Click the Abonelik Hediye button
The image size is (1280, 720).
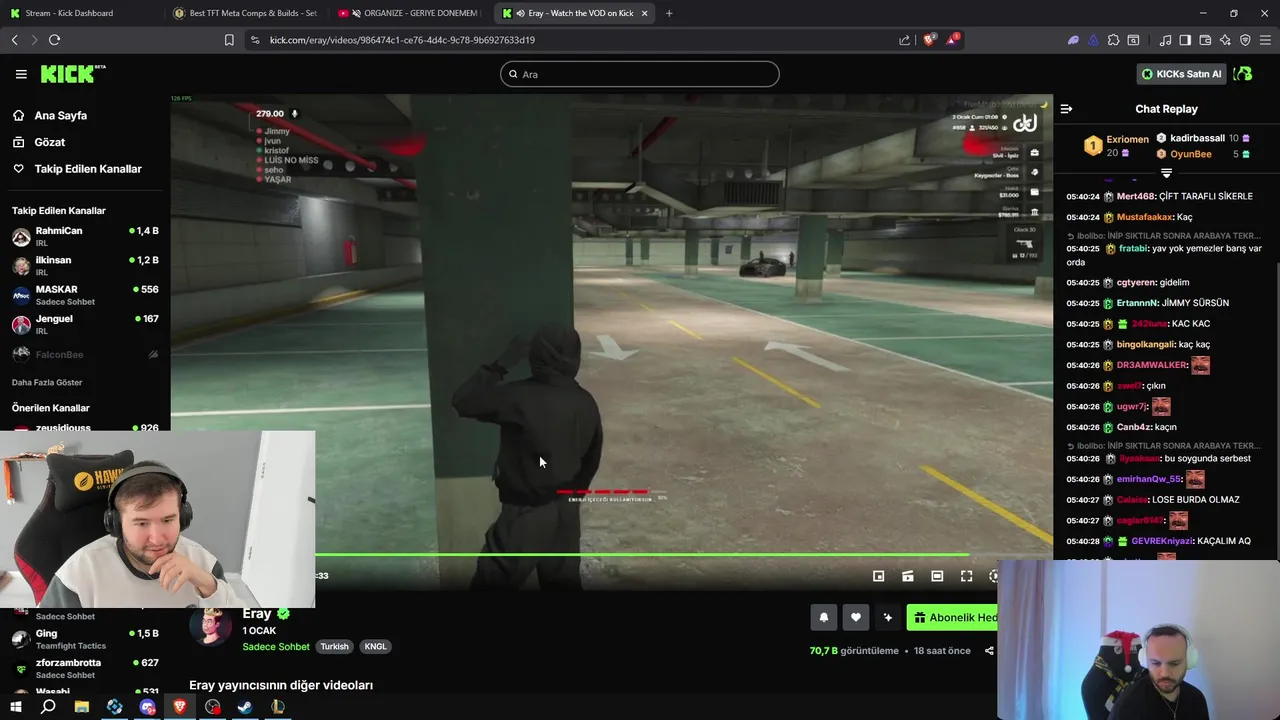tap(953, 618)
